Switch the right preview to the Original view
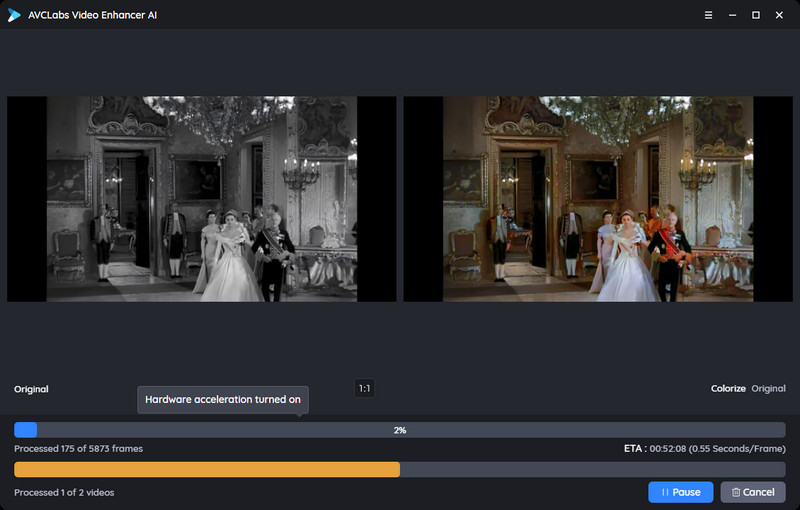The width and height of the screenshot is (800, 510). point(768,389)
